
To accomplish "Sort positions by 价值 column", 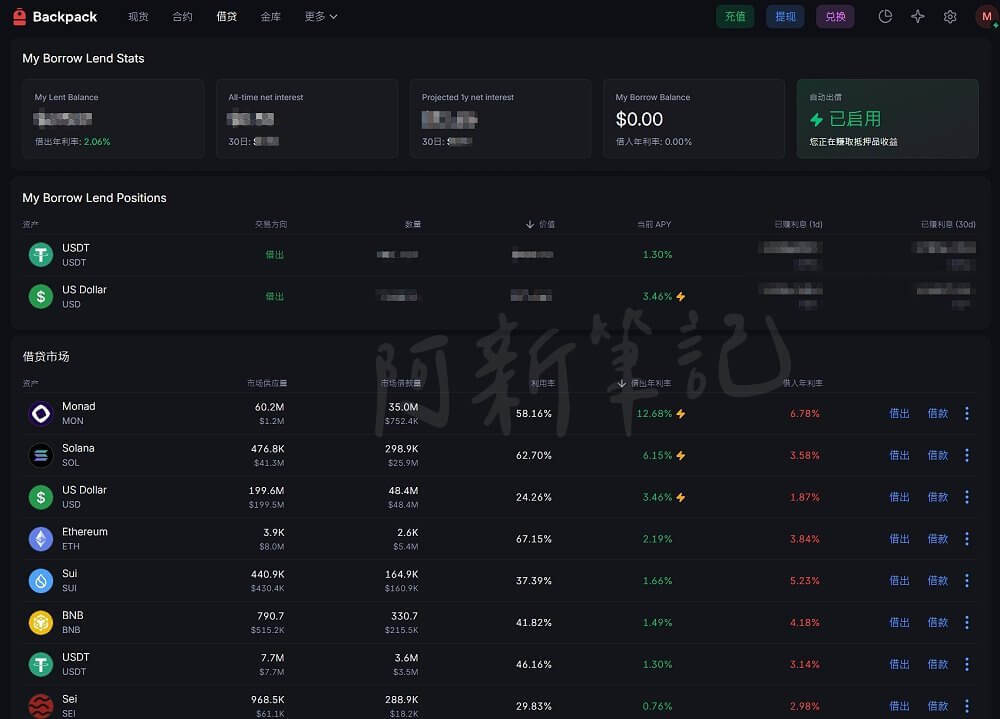I will click(x=540, y=224).
